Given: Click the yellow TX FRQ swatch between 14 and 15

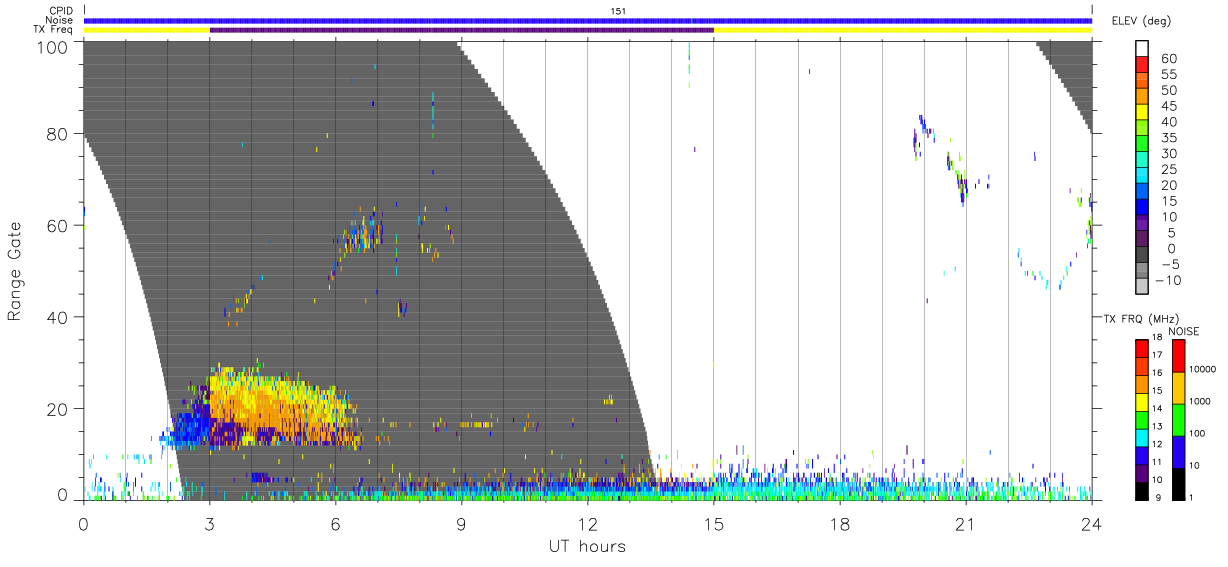Looking at the screenshot, I should (1142, 402).
